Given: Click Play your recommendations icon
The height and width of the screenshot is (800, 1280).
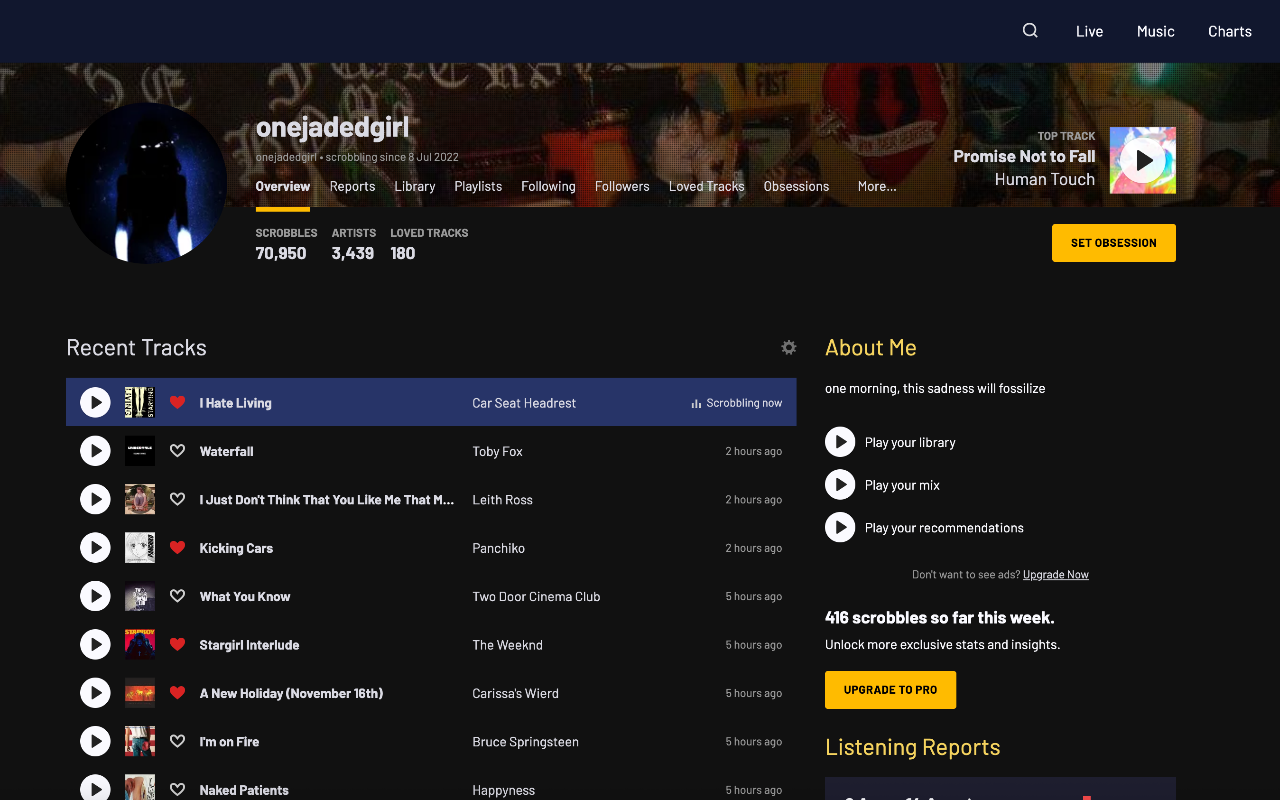Looking at the screenshot, I should 840,527.
